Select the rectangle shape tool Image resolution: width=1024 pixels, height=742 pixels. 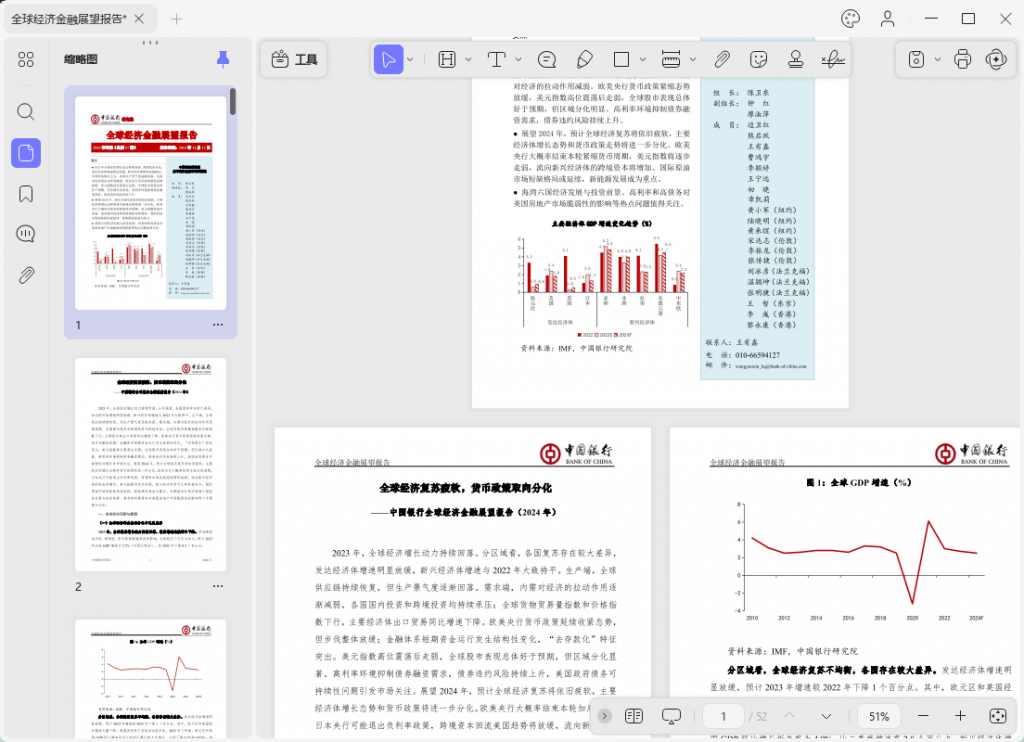pos(621,59)
